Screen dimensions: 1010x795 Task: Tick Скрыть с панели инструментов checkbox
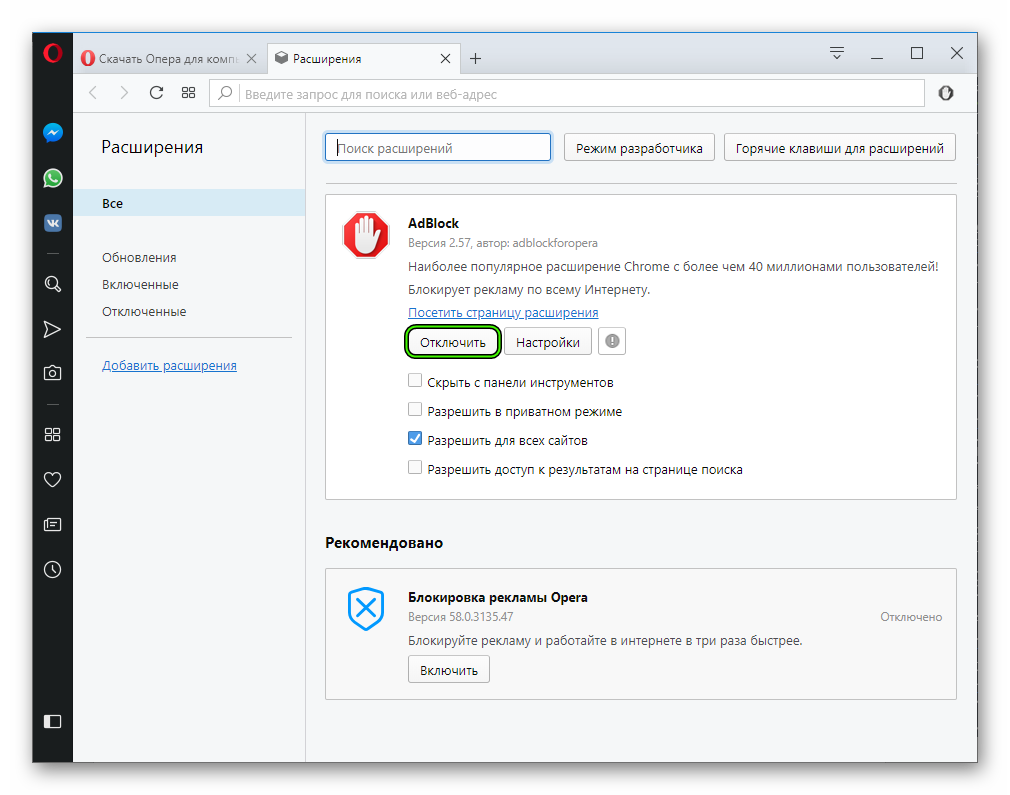pyautogui.click(x=415, y=381)
